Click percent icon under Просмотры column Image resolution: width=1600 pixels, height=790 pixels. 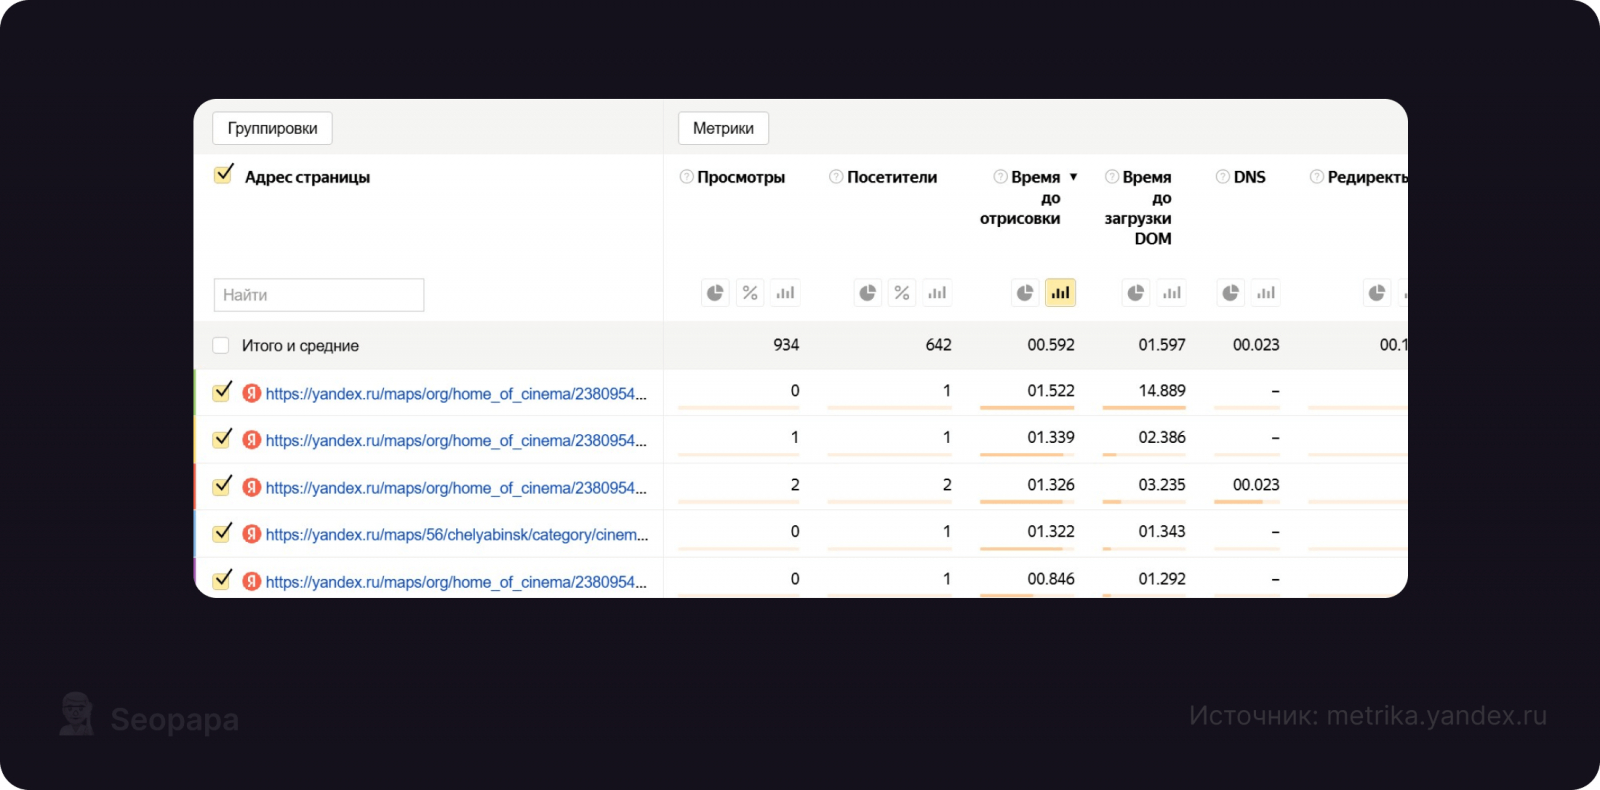pyautogui.click(x=750, y=293)
